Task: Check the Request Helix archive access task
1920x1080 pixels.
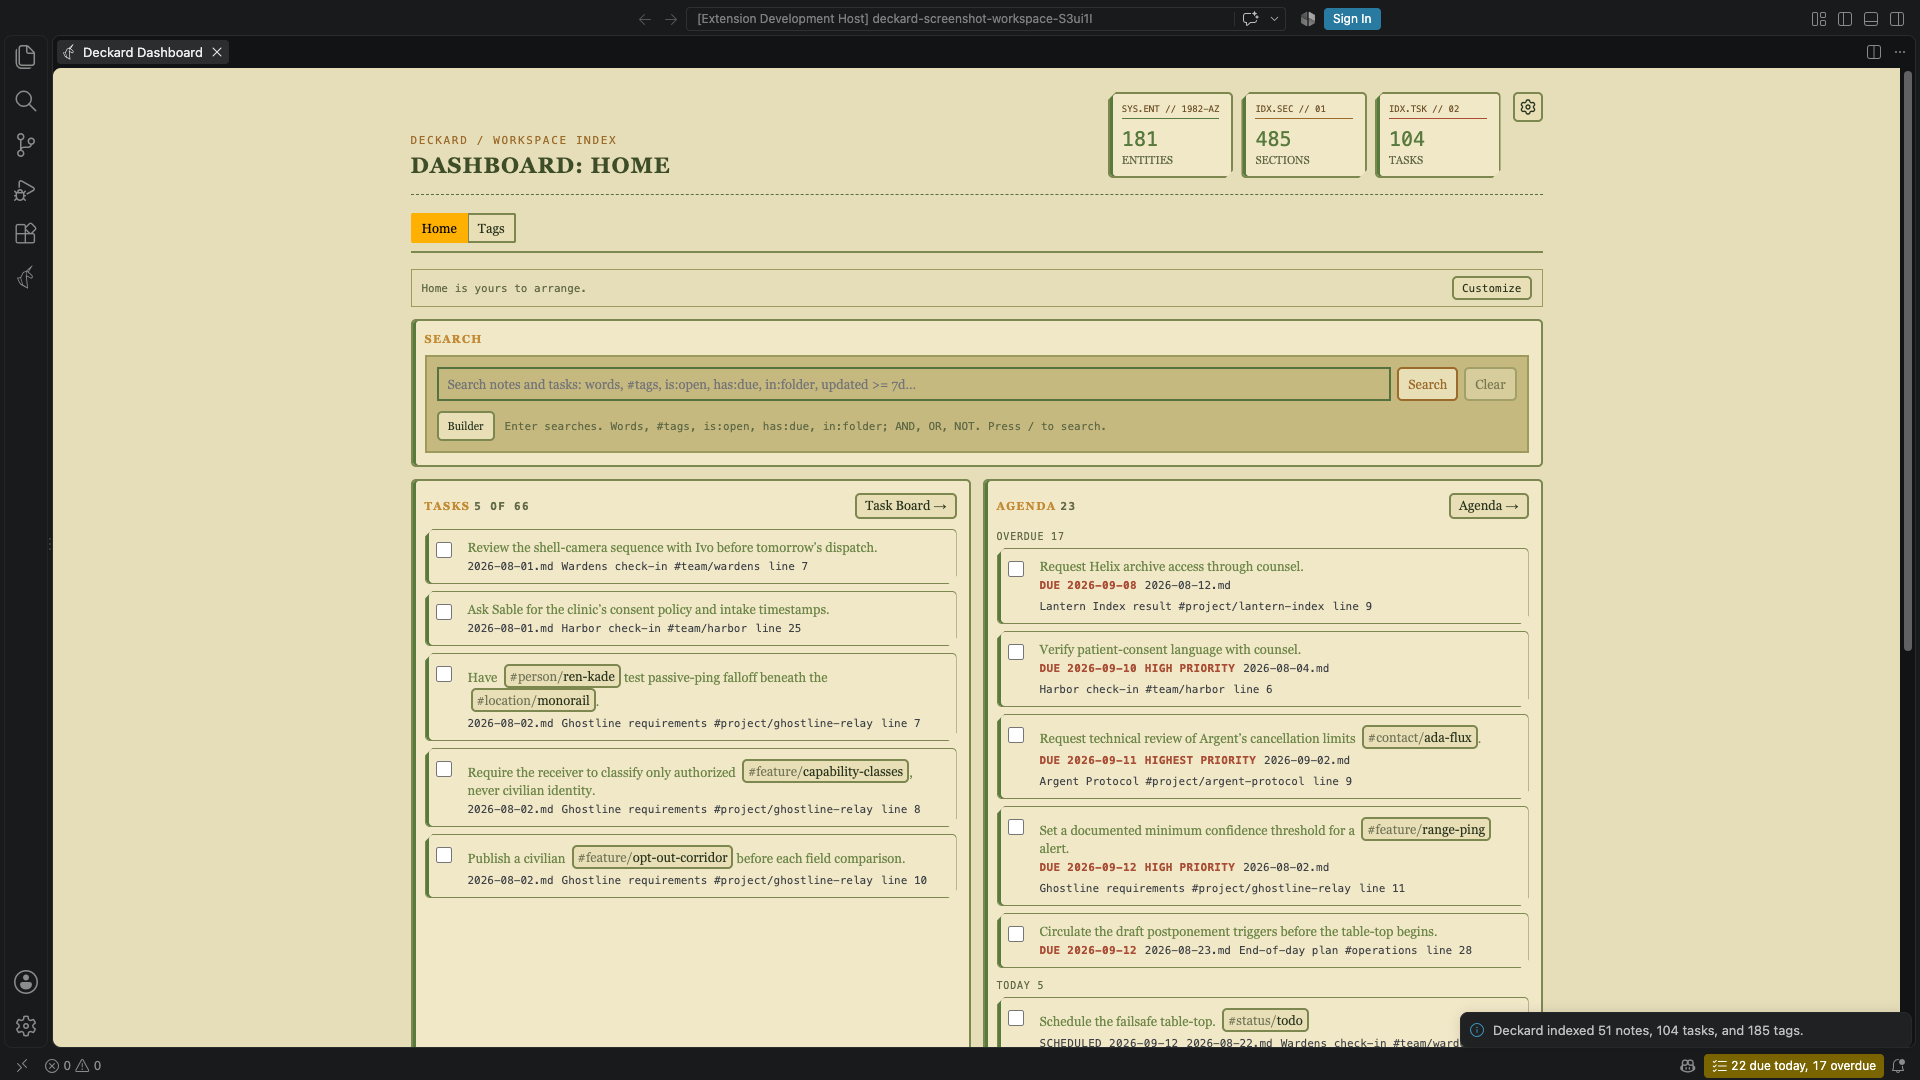Action: (x=1016, y=569)
